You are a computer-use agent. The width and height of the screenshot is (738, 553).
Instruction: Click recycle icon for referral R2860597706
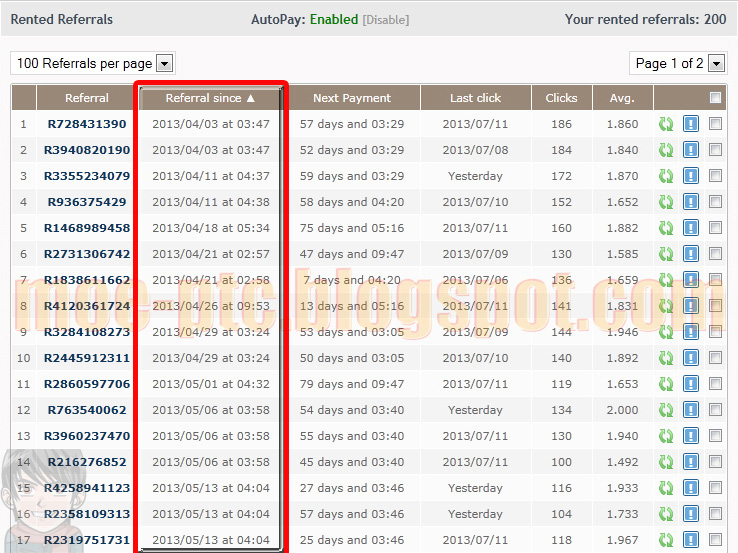666,384
